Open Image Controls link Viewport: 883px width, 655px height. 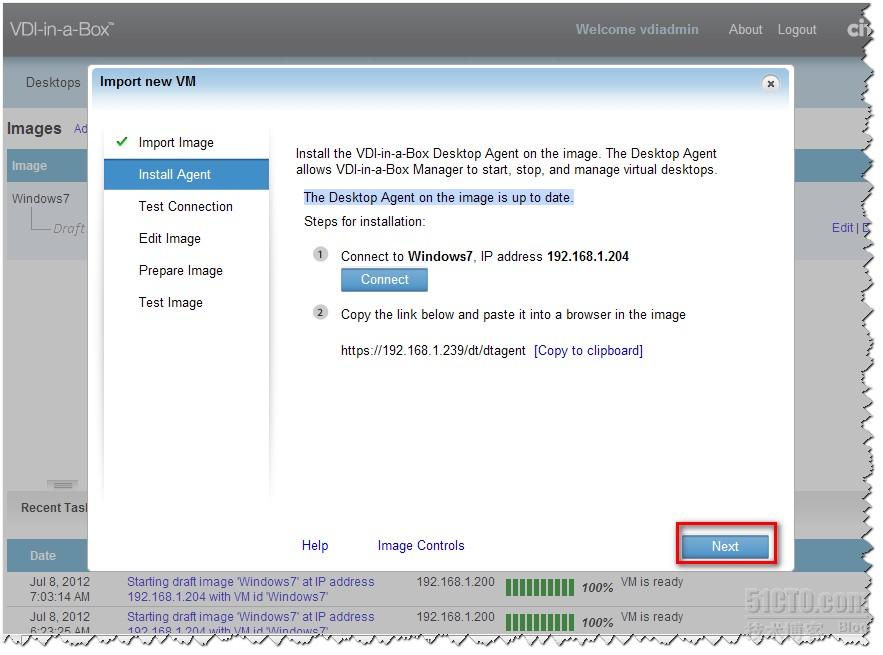[421, 545]
